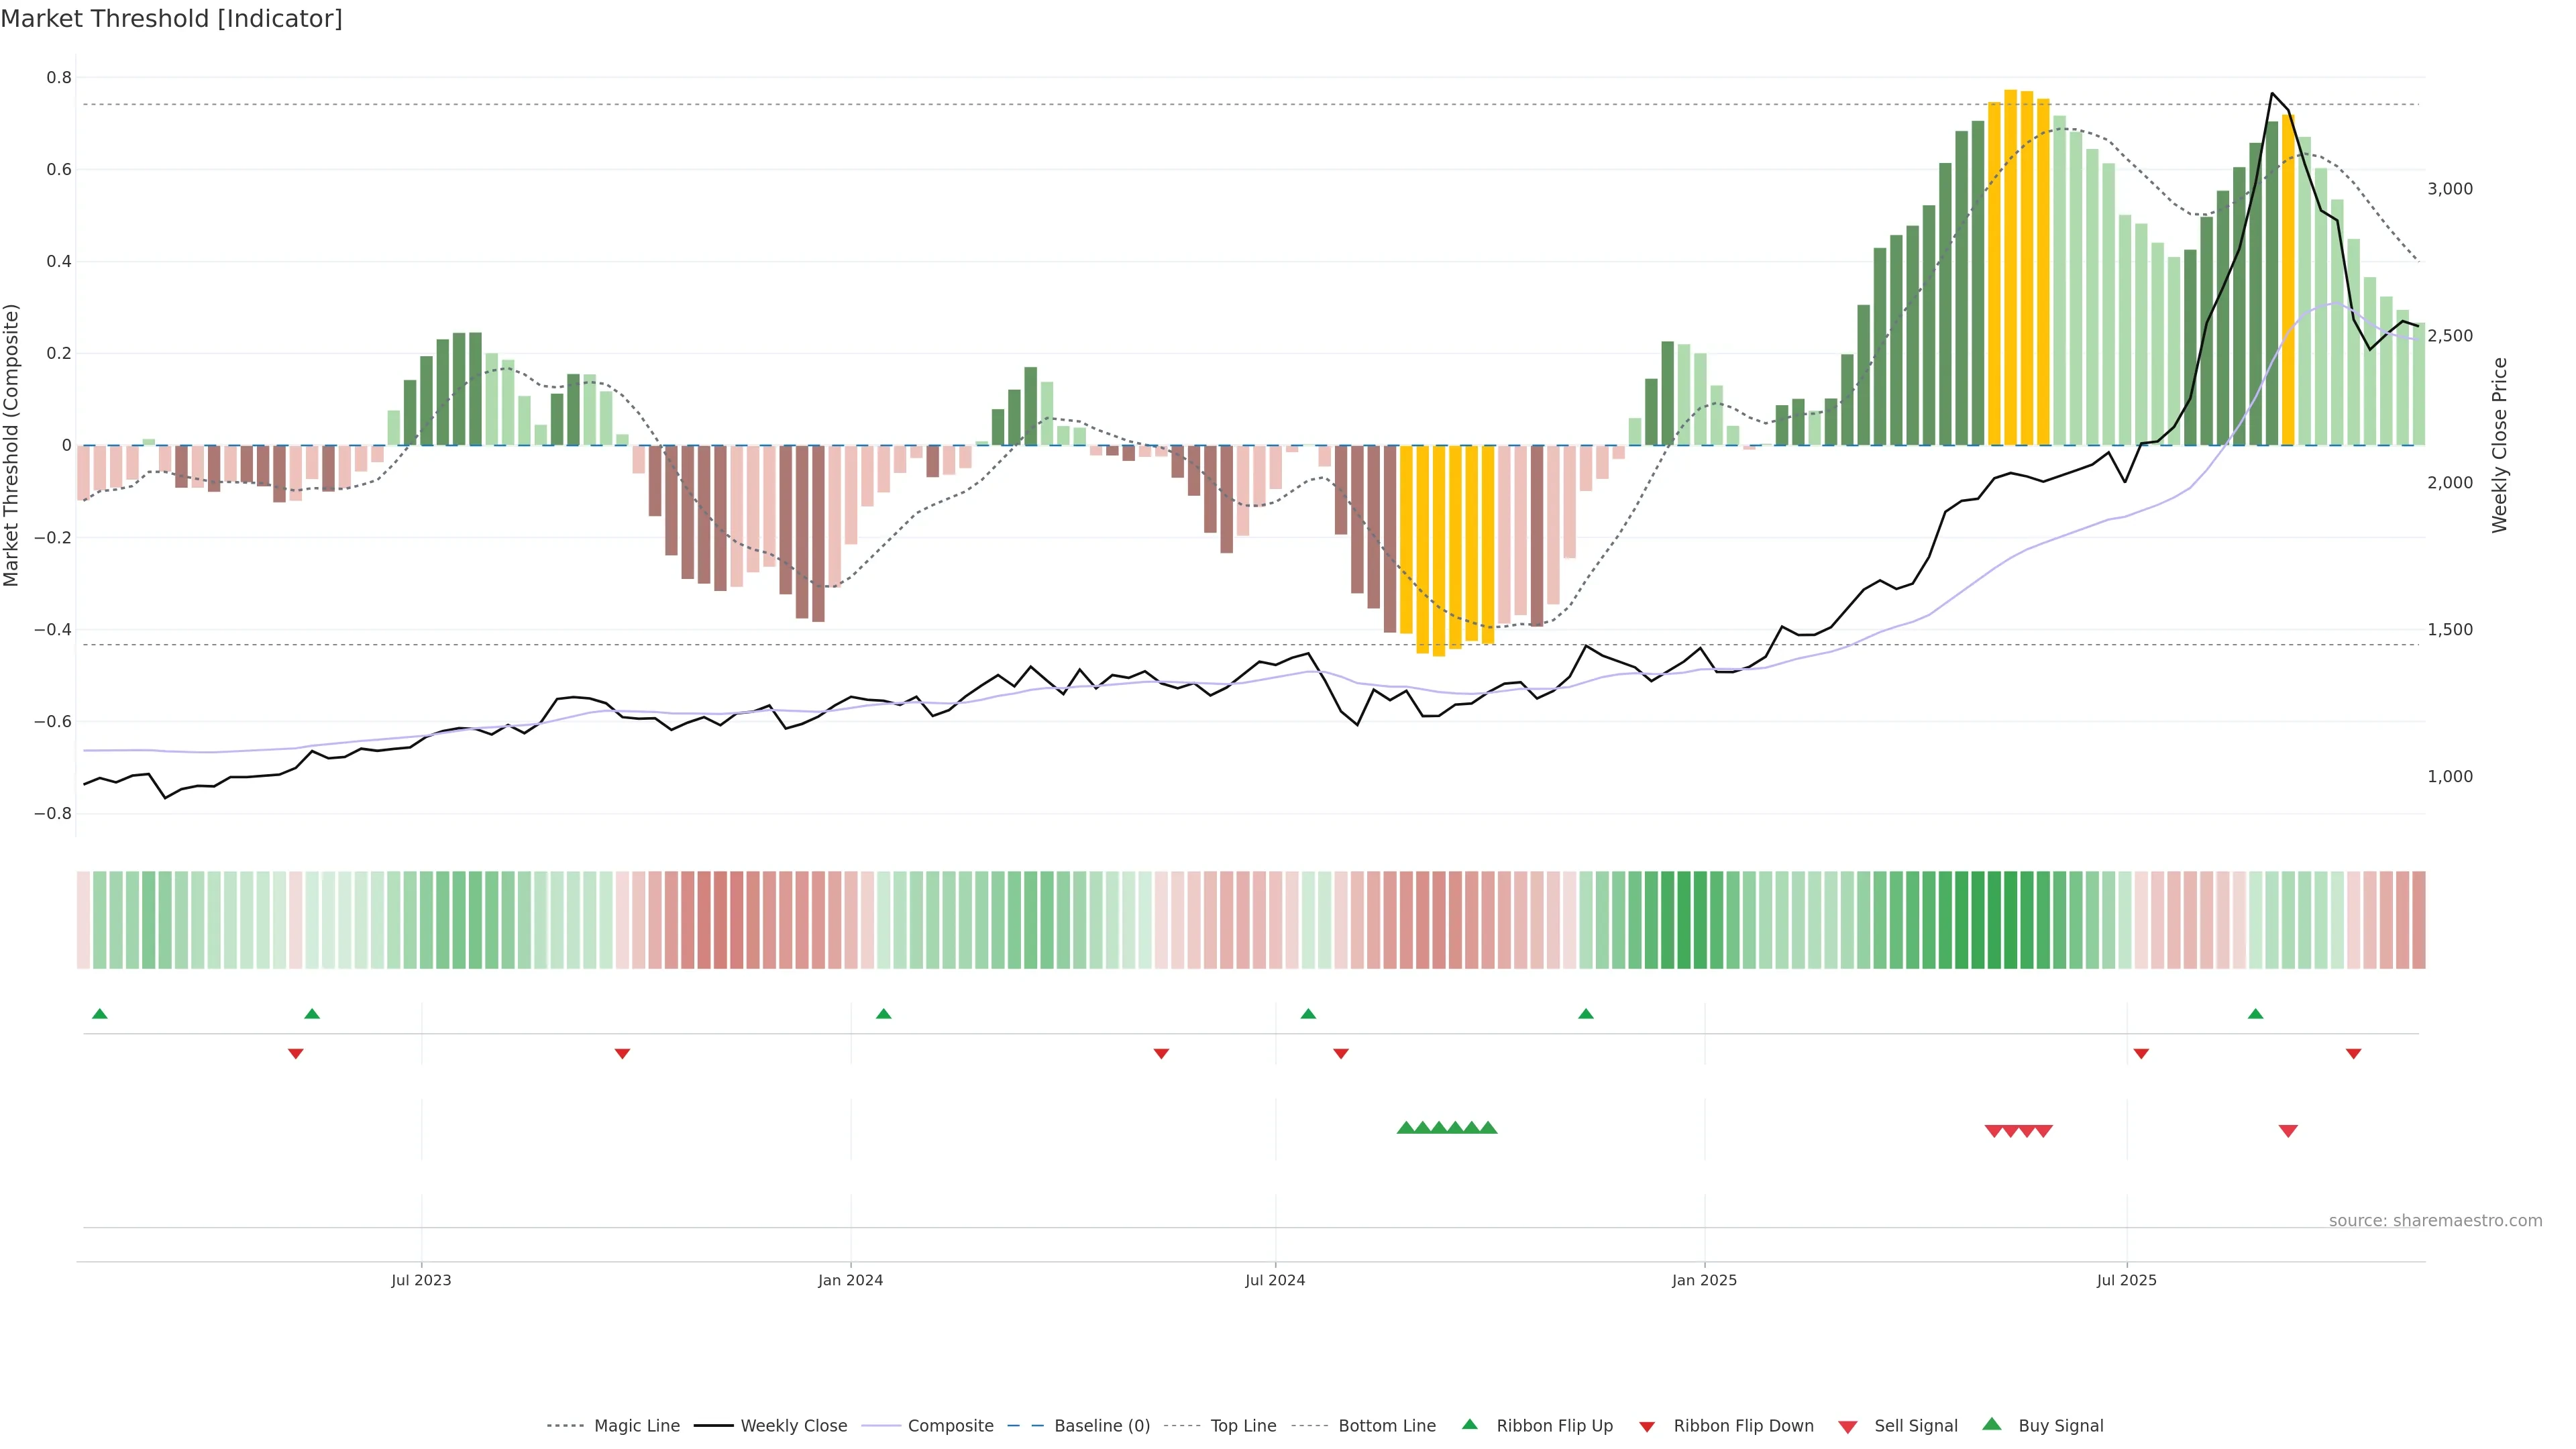The image size is (2576, 1449).
Task: Hide the Top Line series via legend
Action: pyautogui.click(x=1243, y=1426)
